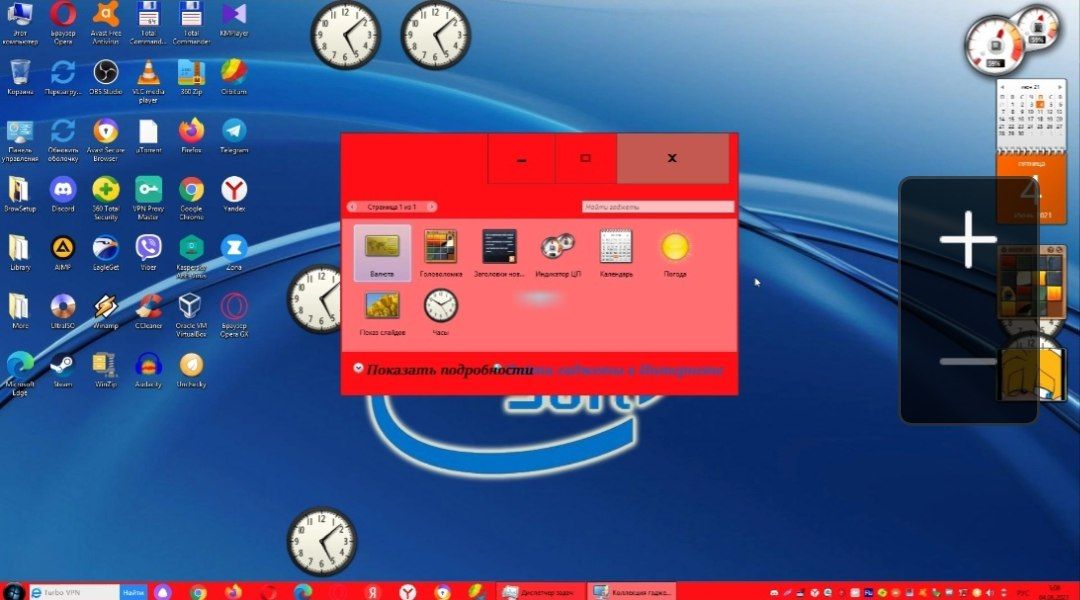
Task: Select the Валюта gadget in gallery
Action: [x=382, y=253]
